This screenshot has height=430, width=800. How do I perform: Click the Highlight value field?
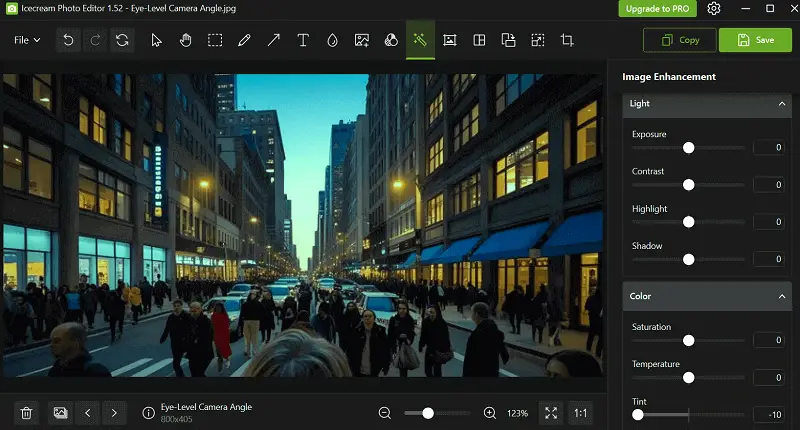pyautogui.click(x=769, y=222)
